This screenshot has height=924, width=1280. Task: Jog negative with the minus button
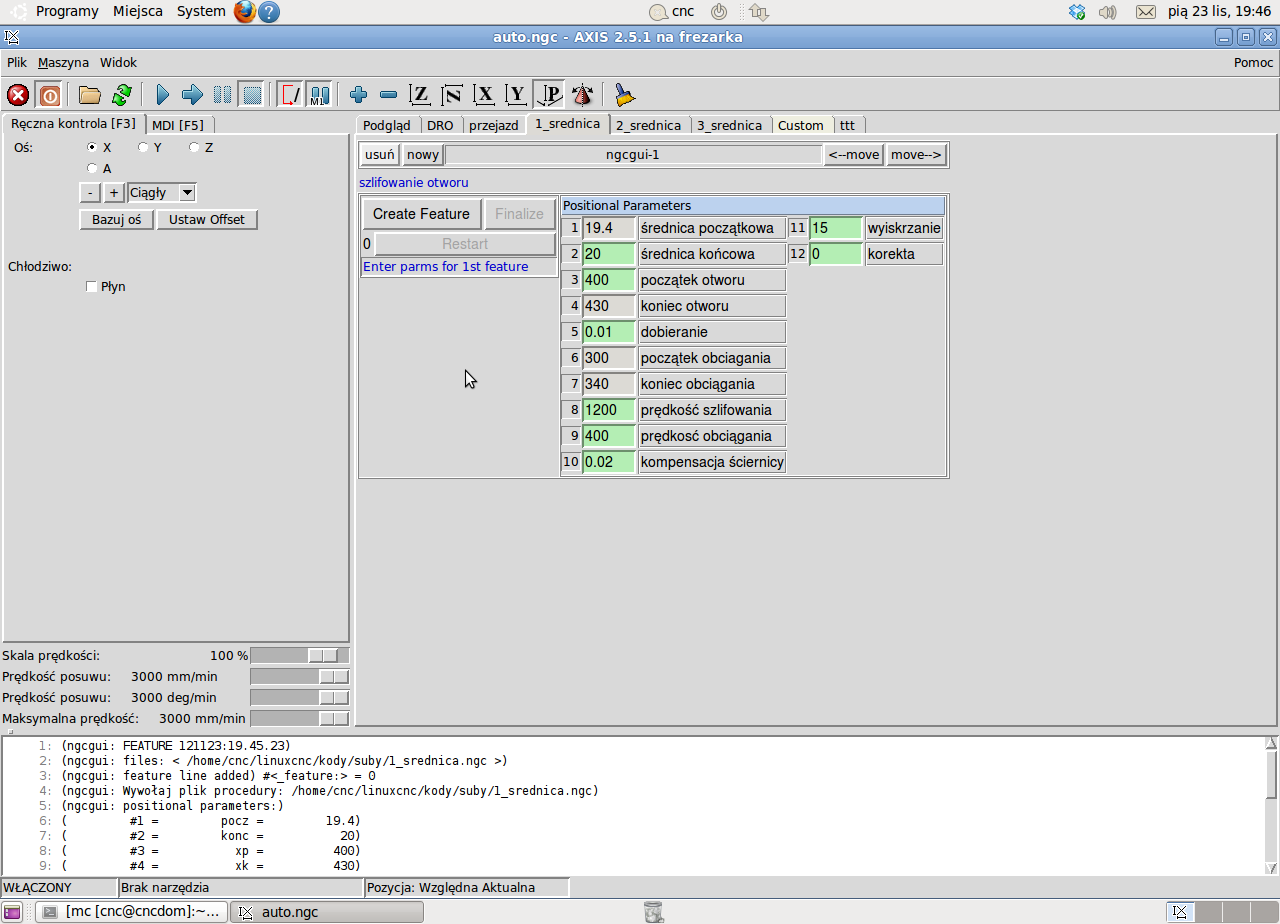[90, 193]
